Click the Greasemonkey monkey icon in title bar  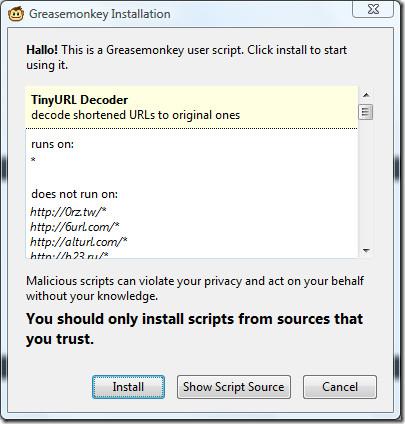pos(16,14)
